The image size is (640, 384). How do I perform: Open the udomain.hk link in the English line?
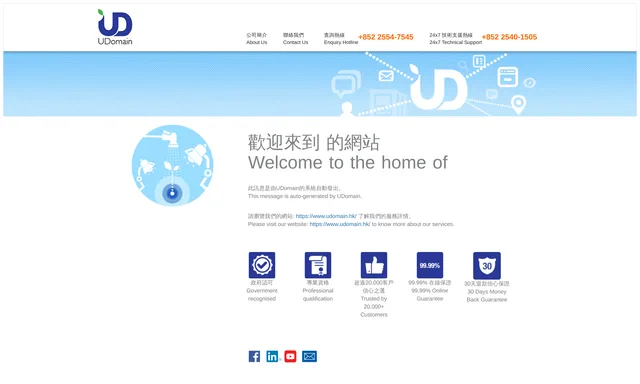(340, 224)
